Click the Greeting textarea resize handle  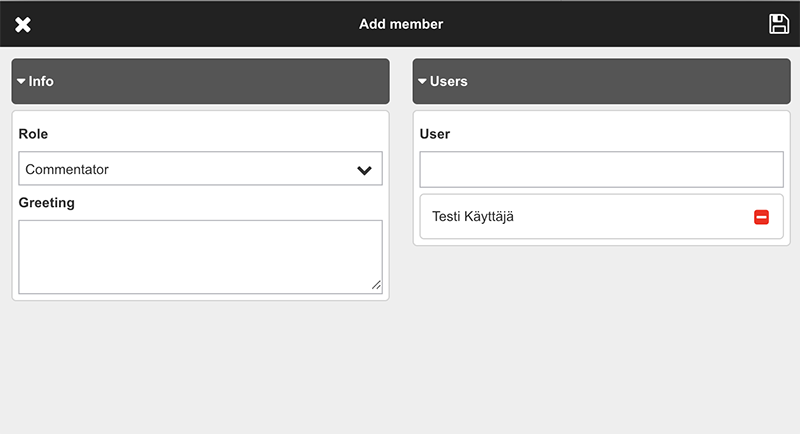click(x=376, y=285)
